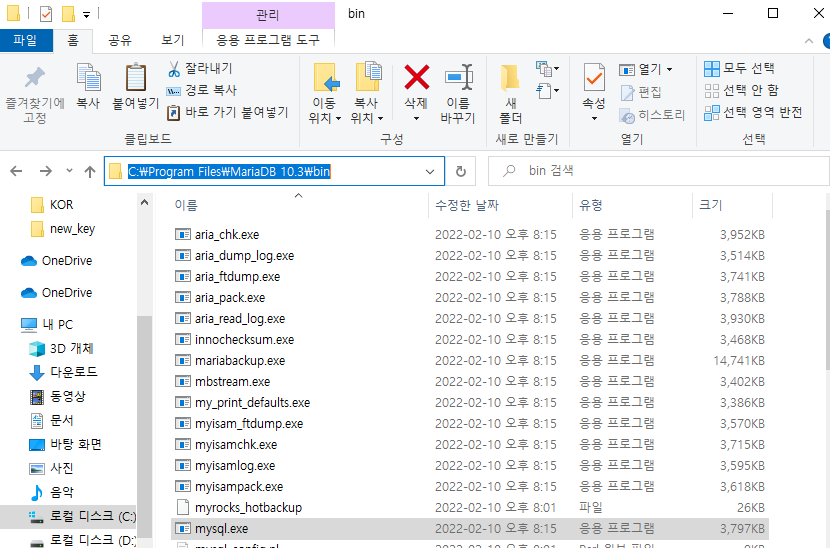Open 사진 (Pictures) in the sidebar

coord(51,468)
